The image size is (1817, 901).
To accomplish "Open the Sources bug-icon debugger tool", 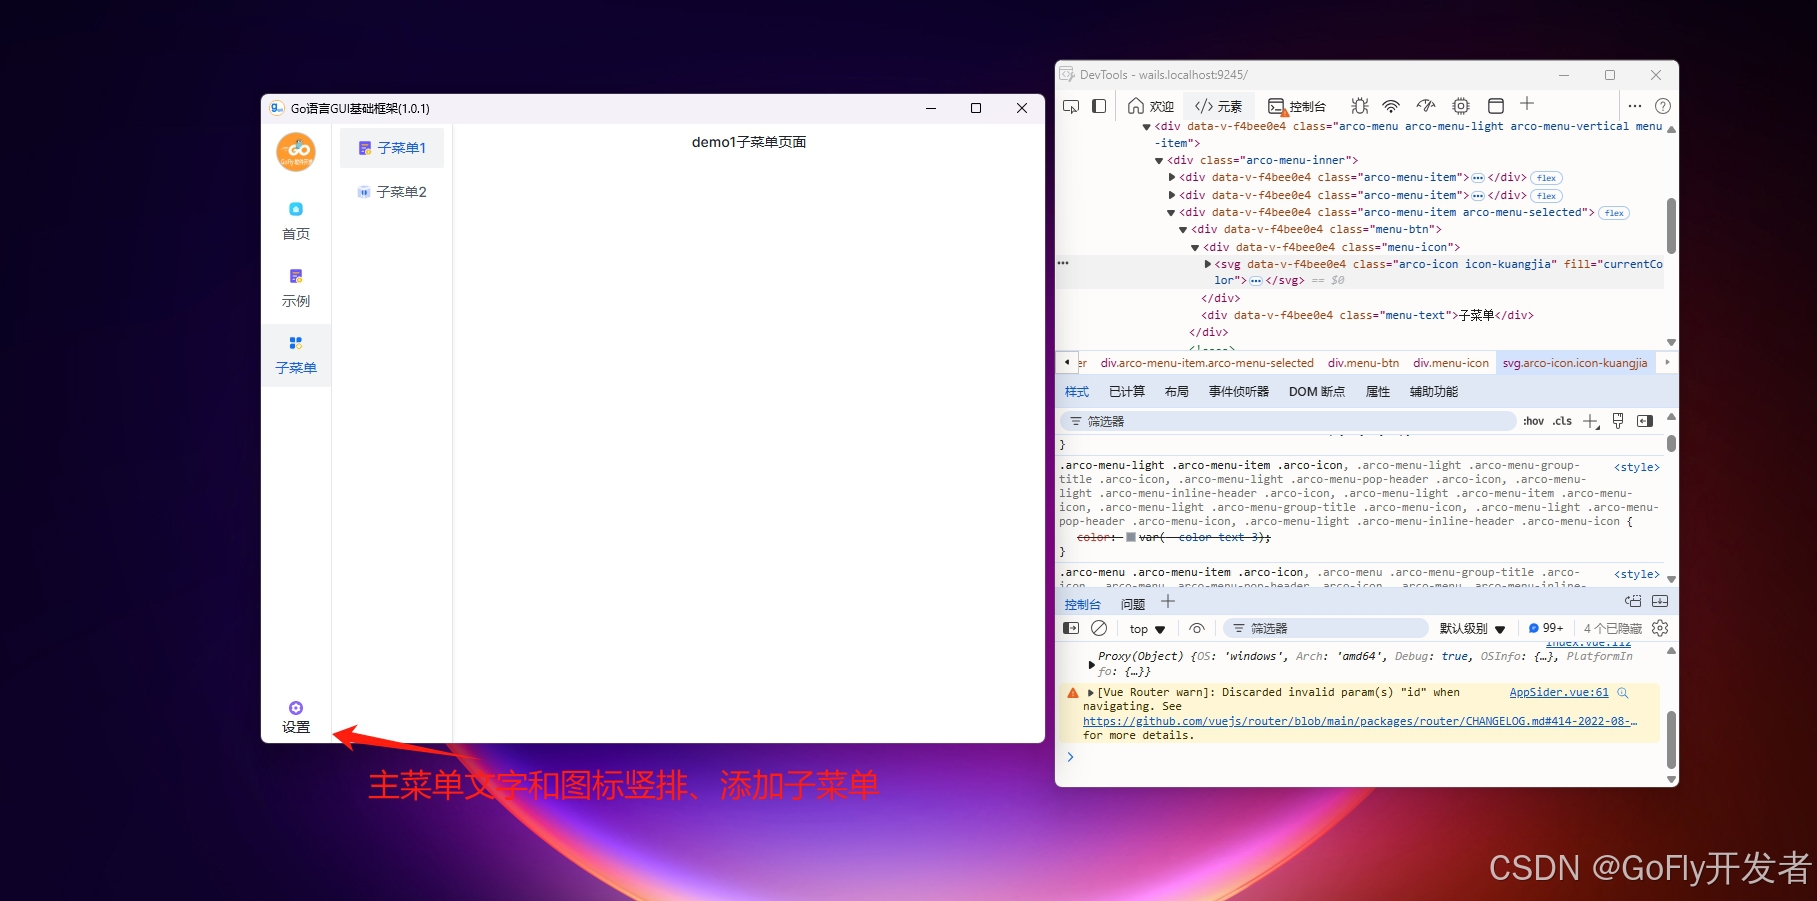I will (x=1359, y=106).
